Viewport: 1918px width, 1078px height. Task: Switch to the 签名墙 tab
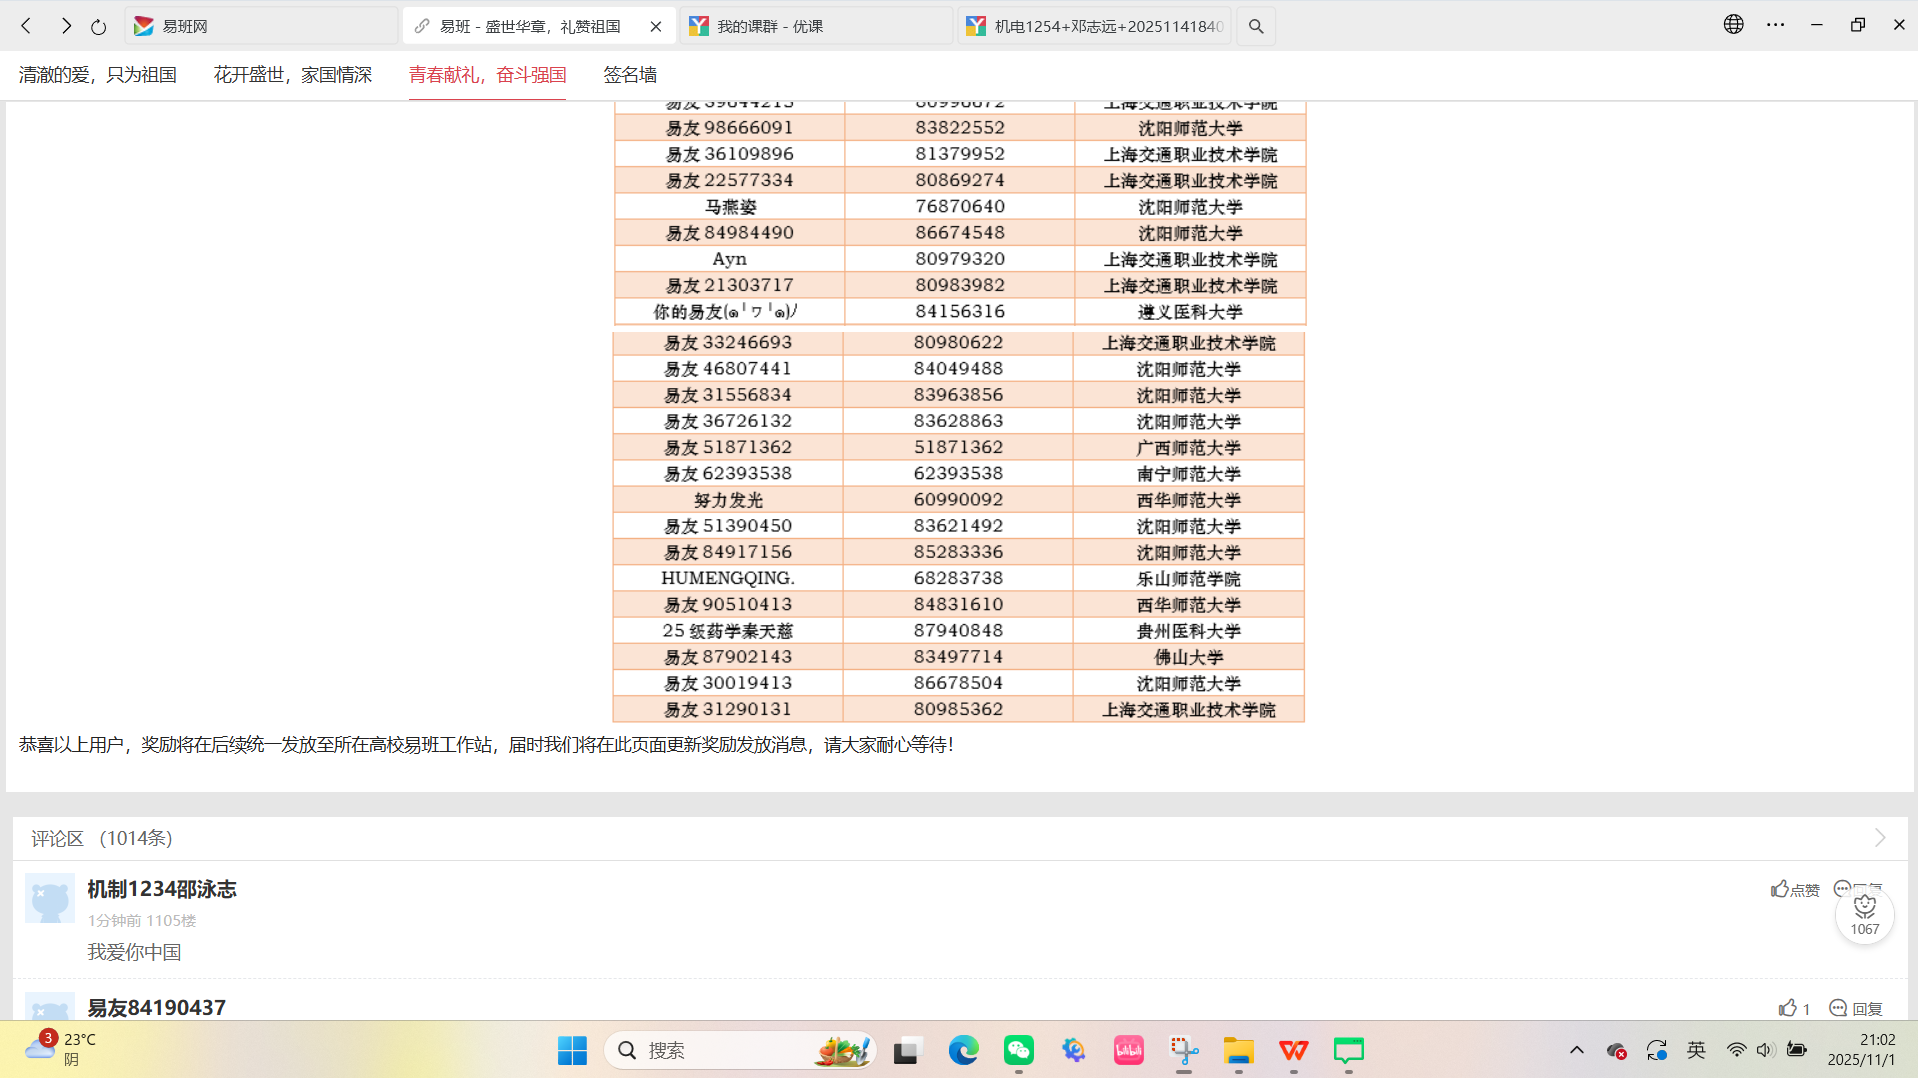(630, 75)
